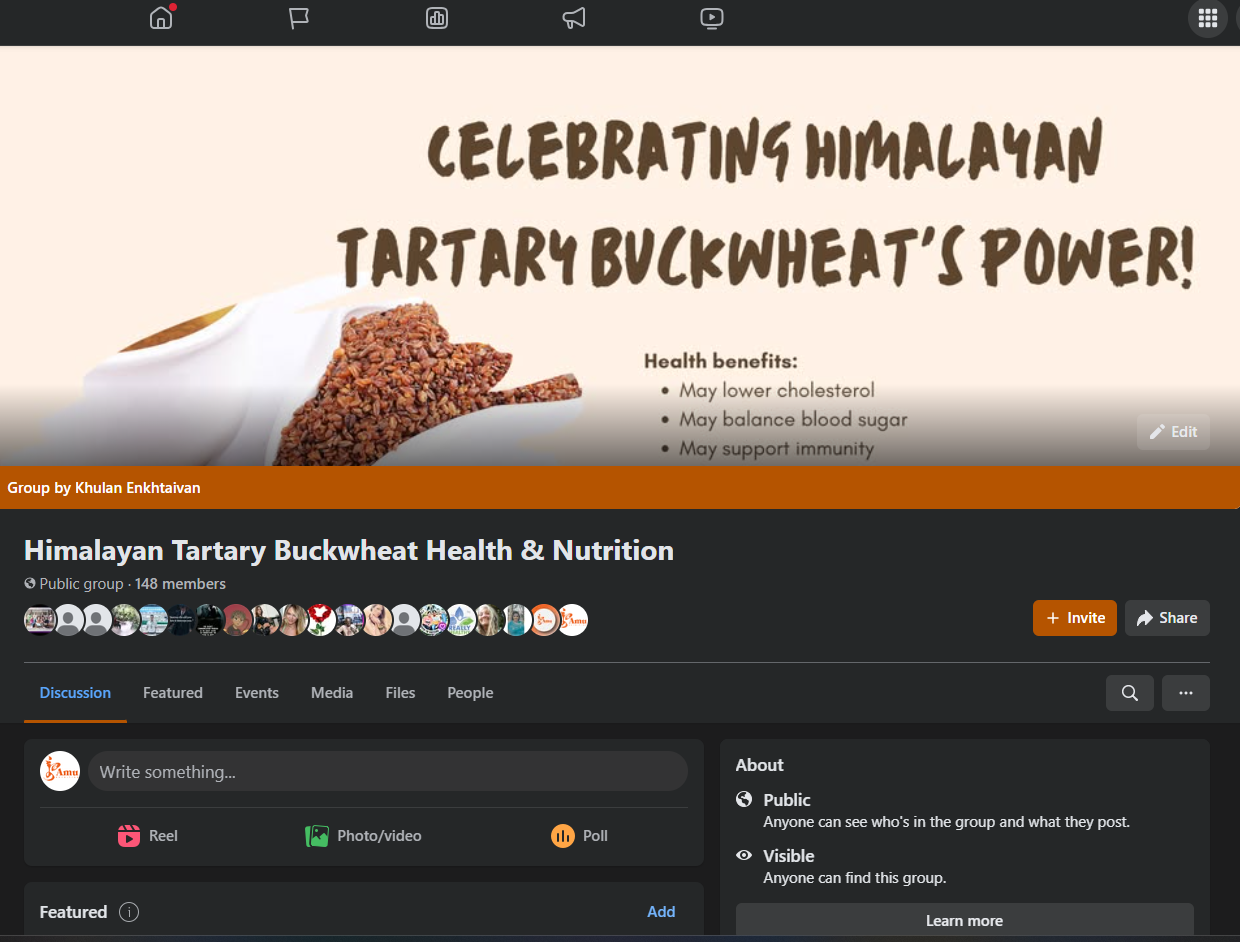Viewport: 1240px width, 942px height.
Task: Open the Ads megaphone icon
Action: tap(574, 18)
